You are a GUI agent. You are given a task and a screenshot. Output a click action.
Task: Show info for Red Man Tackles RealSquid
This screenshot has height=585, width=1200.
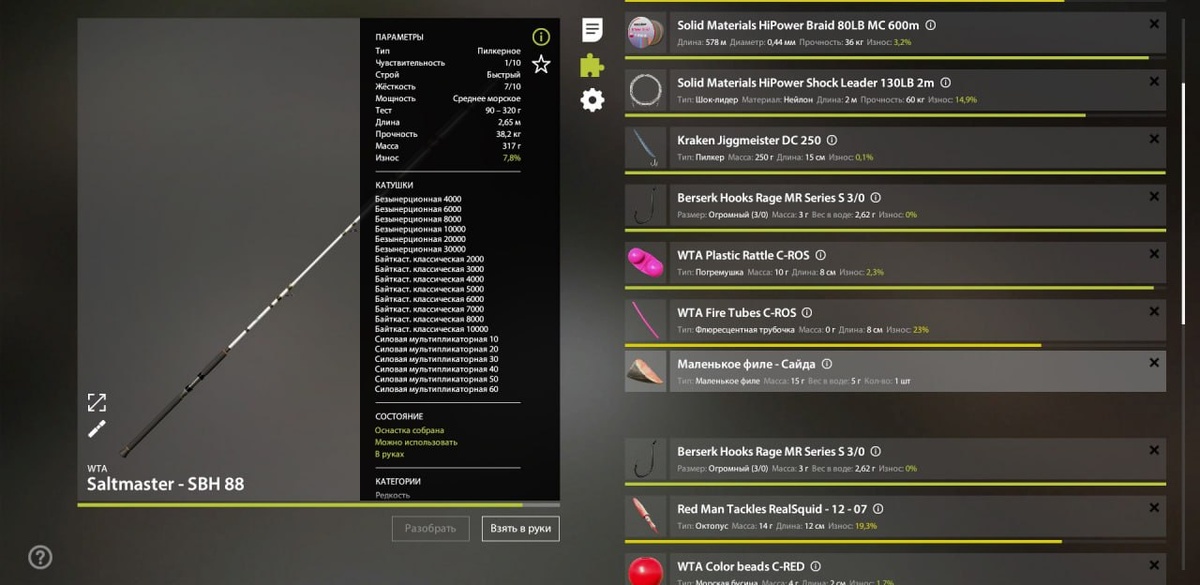(x=878, y=509)
